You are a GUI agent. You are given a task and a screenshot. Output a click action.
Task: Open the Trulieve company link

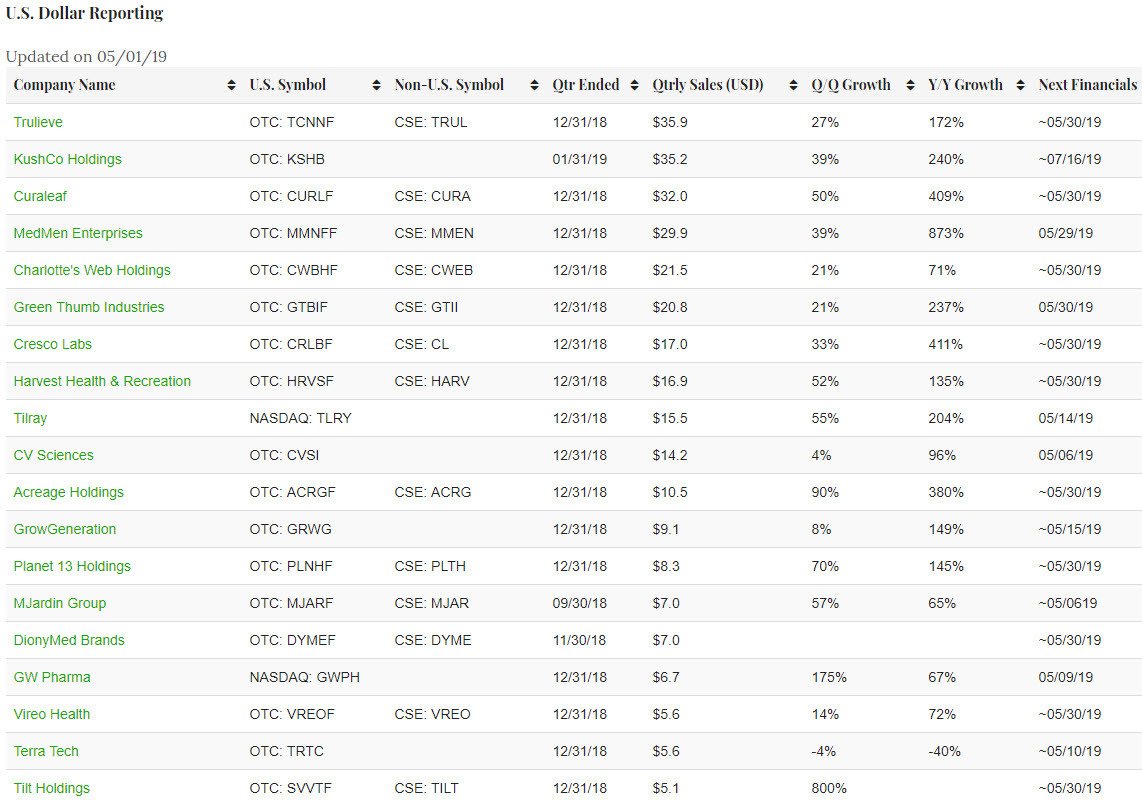[x=38, y=122]
